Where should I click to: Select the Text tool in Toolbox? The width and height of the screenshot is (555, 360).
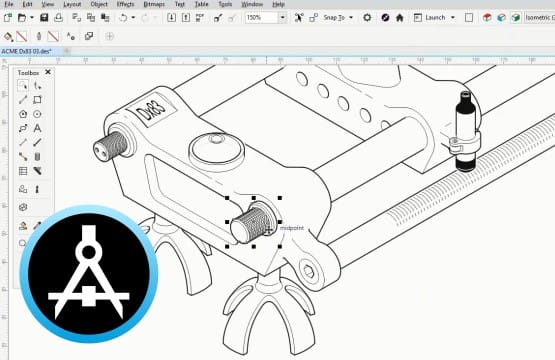(37, 128)
